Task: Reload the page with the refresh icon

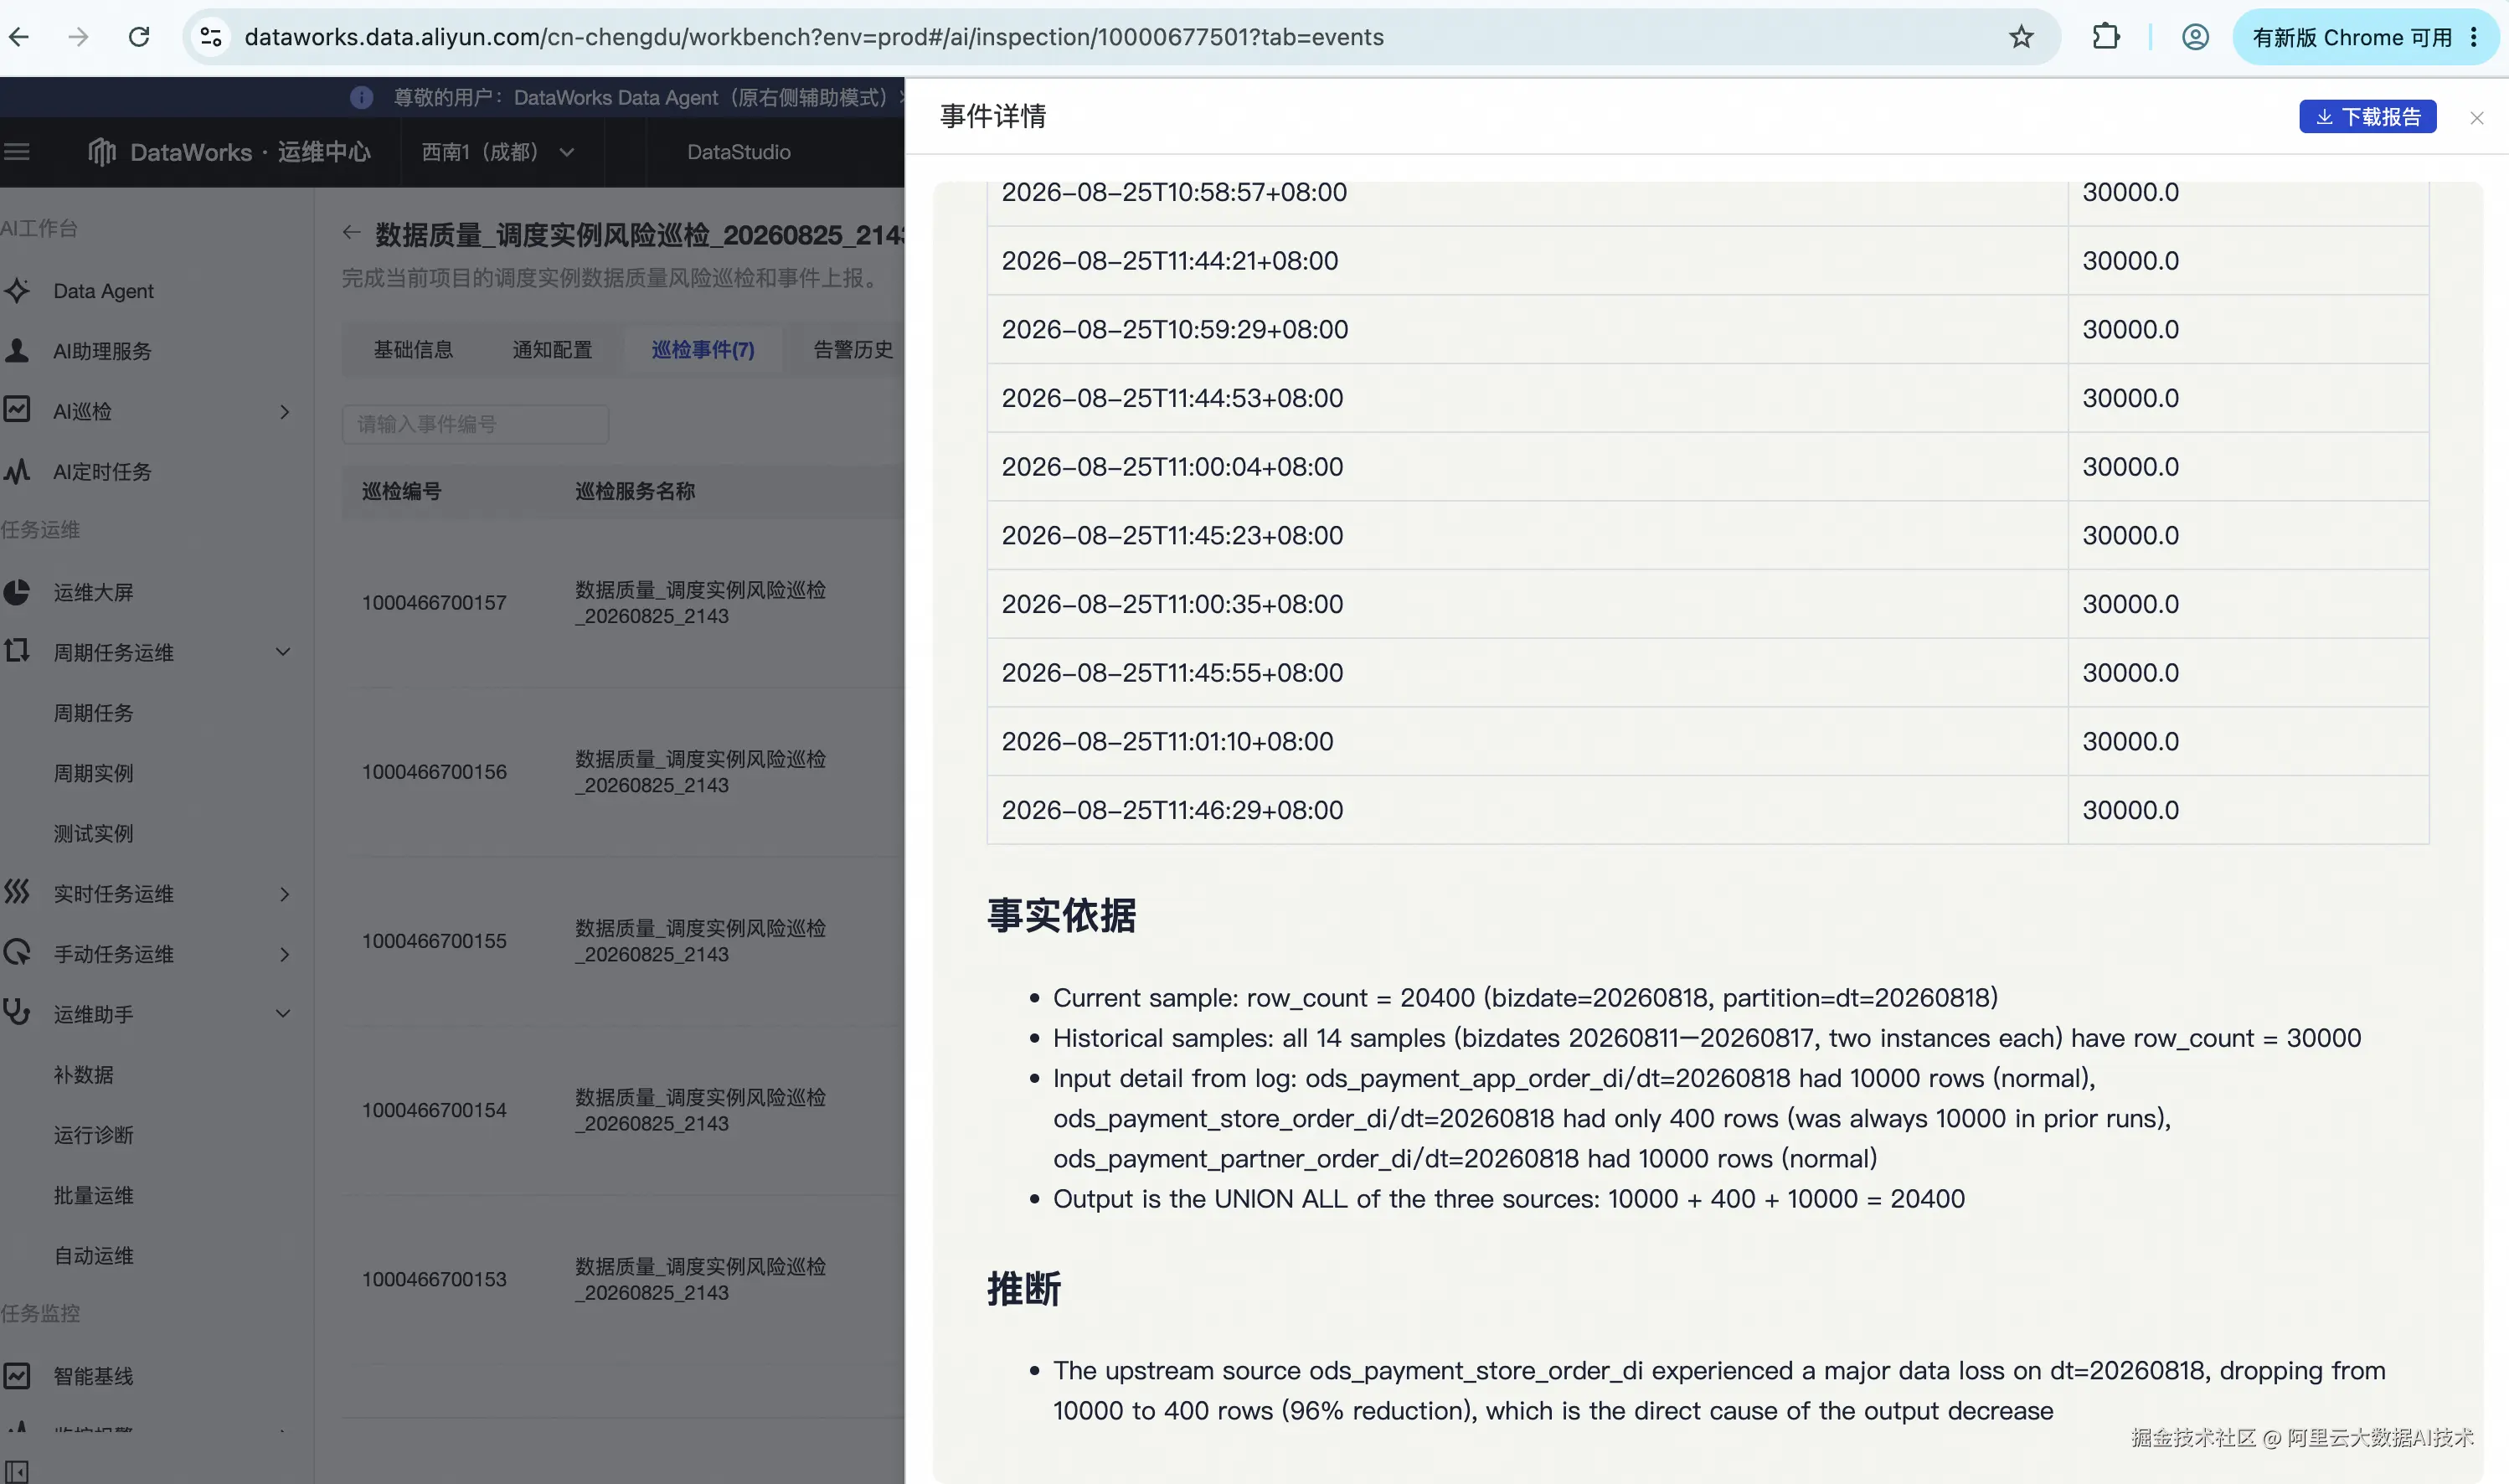Action: coord(139,37)
